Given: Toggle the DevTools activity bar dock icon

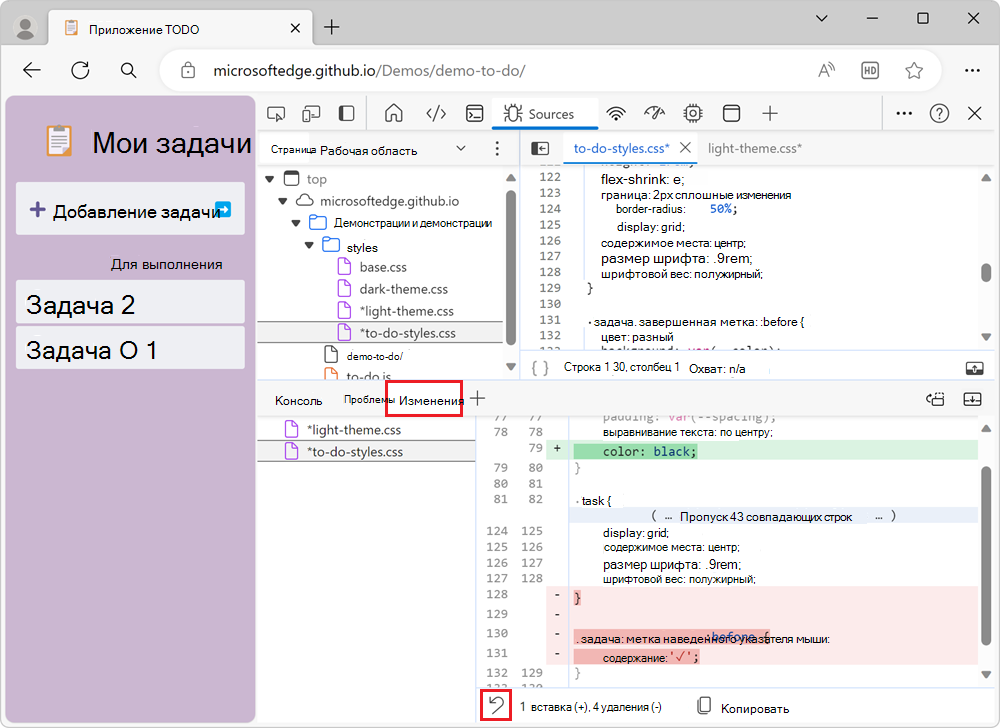Looking at the screenshot, I should coord(346,113).
